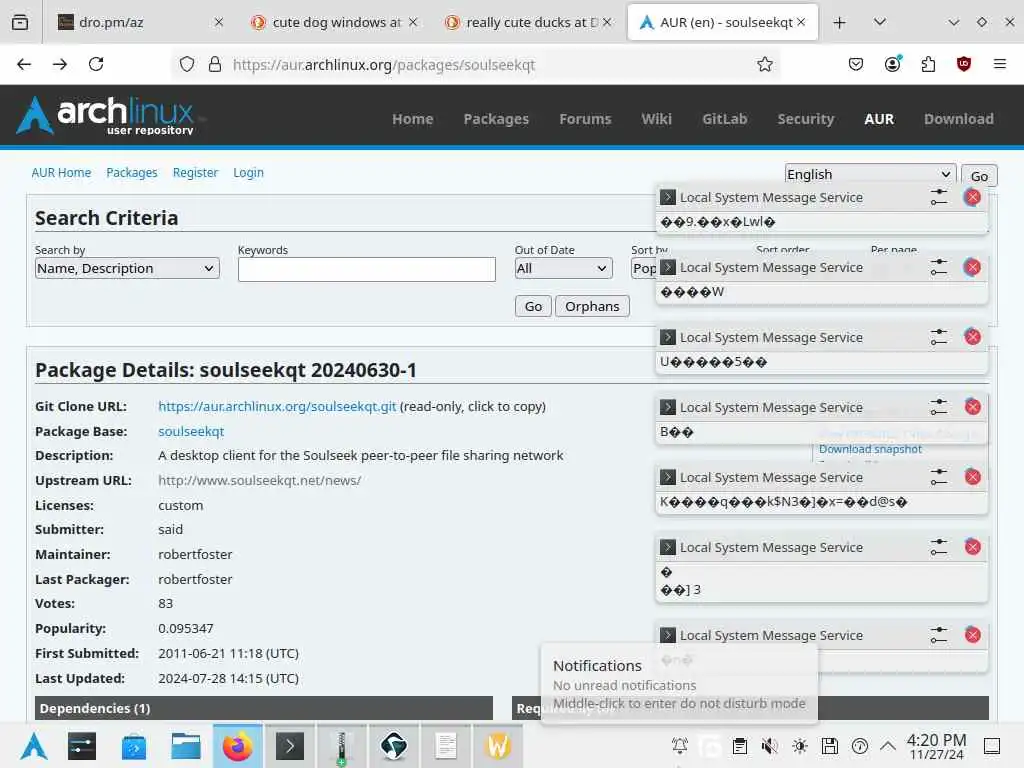1024x768 pixels.
Task: Close the cute dog windows tab
Action: point(413,22)
